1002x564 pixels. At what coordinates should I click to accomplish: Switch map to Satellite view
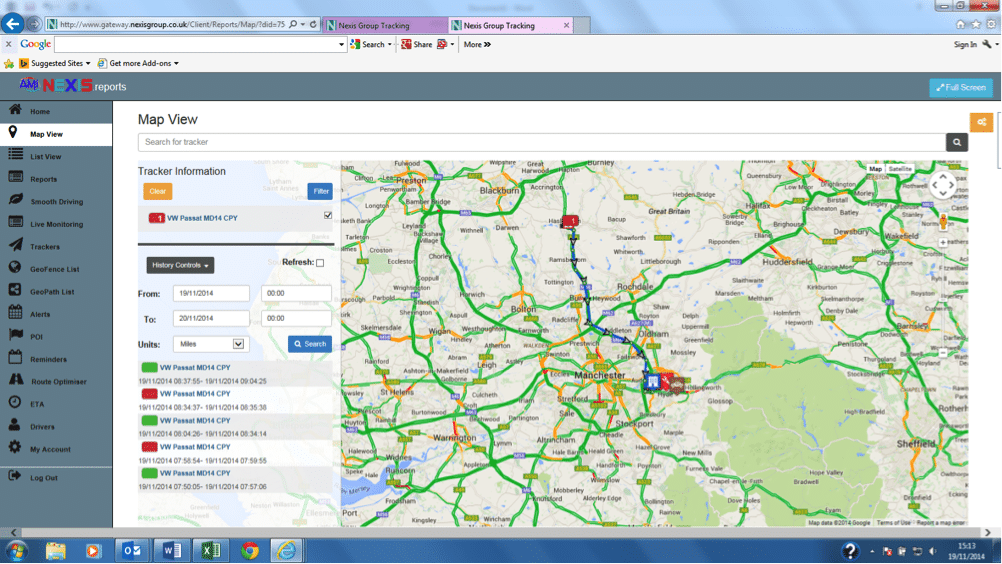click(x=900, y=169)
